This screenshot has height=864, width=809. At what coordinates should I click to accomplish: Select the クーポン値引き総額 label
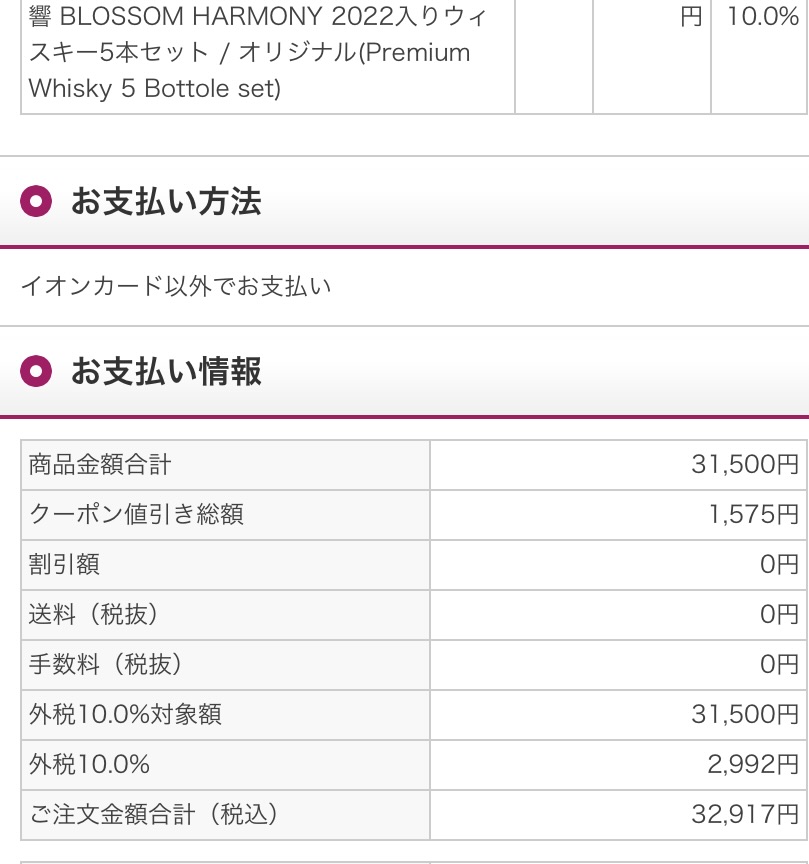coord(137,515)
